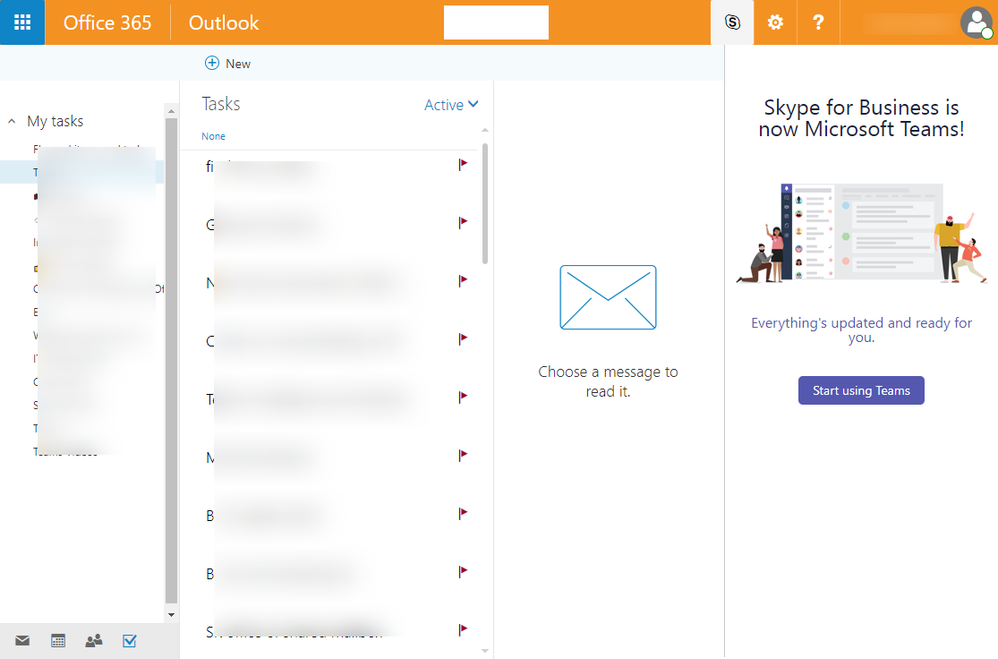Toggle flag on task starting with 'G'
This screenshot has width=998, height=659.
[x=463, y=222]
